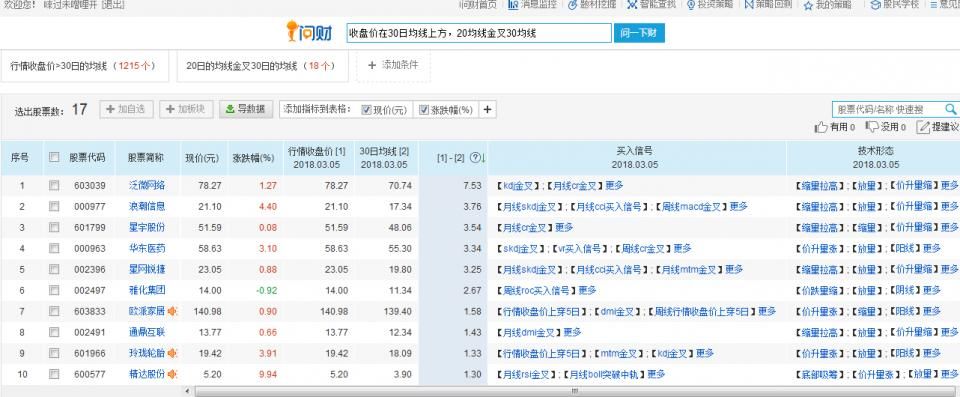Screen dimensions: 960x397
Task: Click the speaker icon next to 欧派家居
Action: (x=173, y=311)
